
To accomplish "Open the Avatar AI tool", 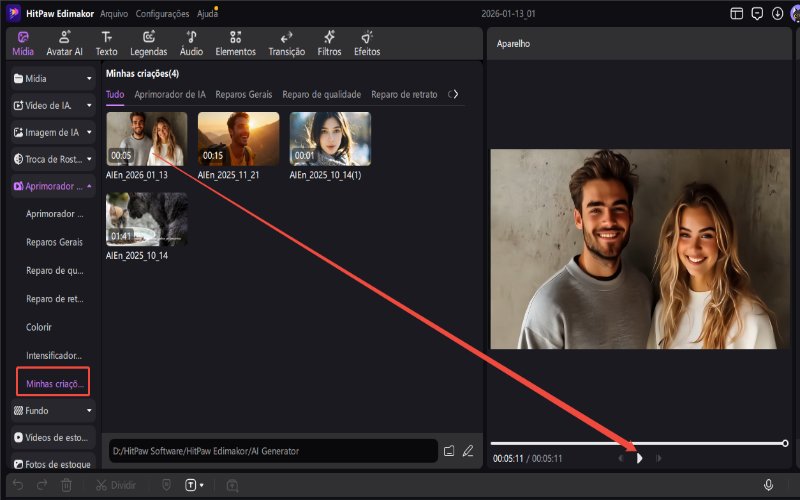I will point(65,42).
